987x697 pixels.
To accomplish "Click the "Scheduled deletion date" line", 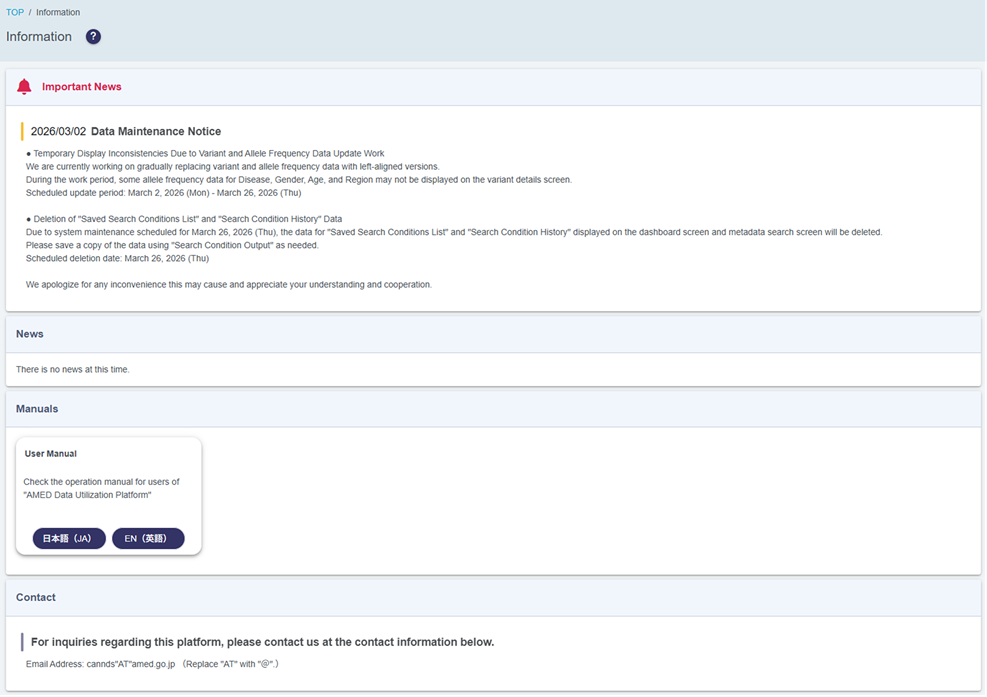I will tap(117, 258).
